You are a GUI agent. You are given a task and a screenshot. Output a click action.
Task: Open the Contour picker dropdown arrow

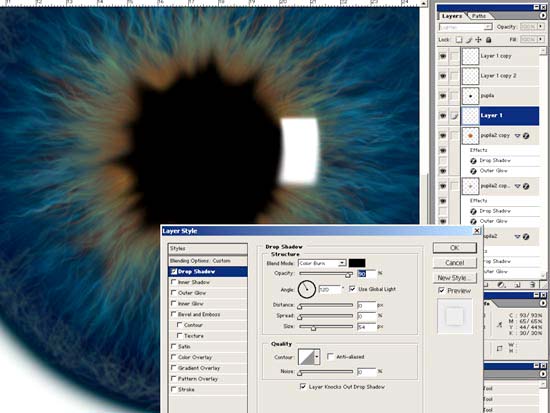(317, 357)
